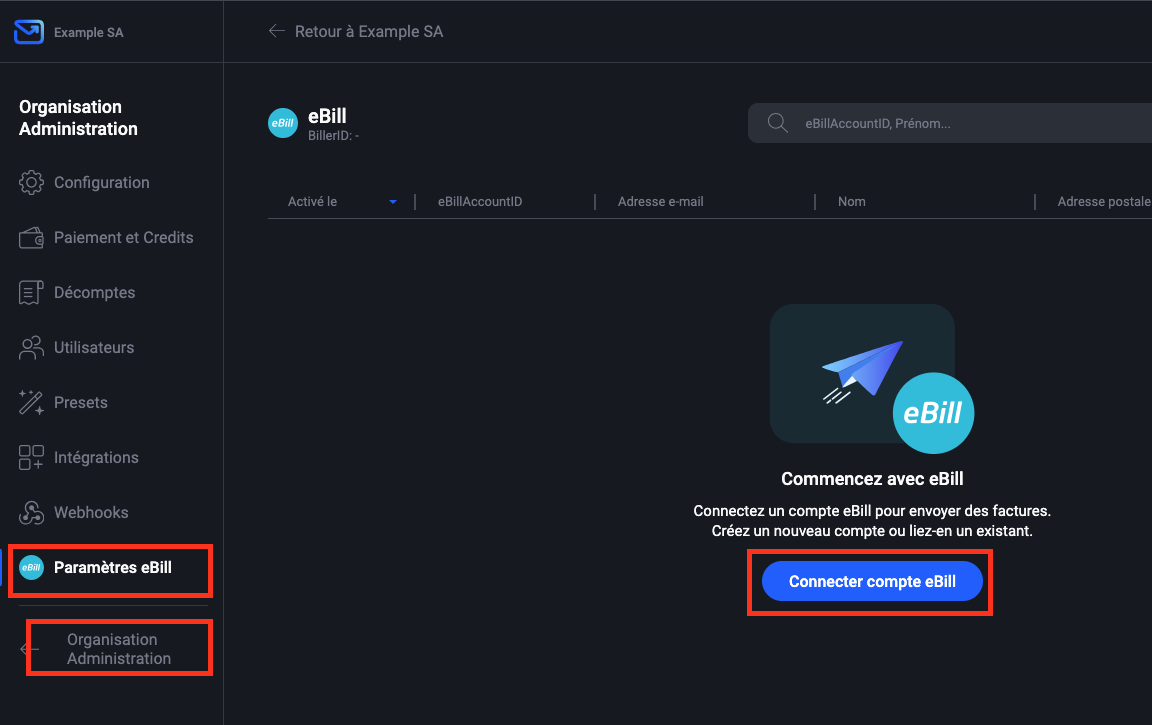Open the Utilisateurs section
Screen dimensions: 1152x725
93,347
